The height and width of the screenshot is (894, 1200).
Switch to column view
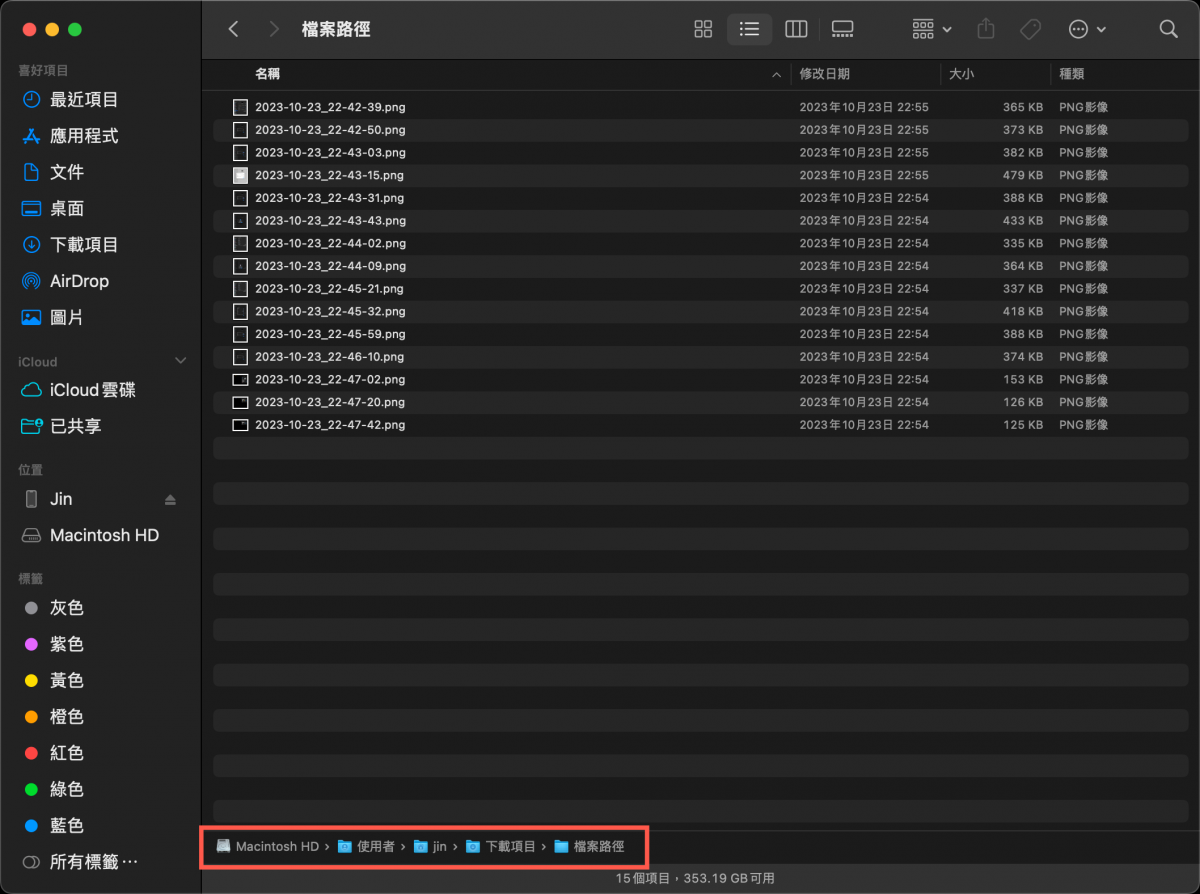point(796,29)
